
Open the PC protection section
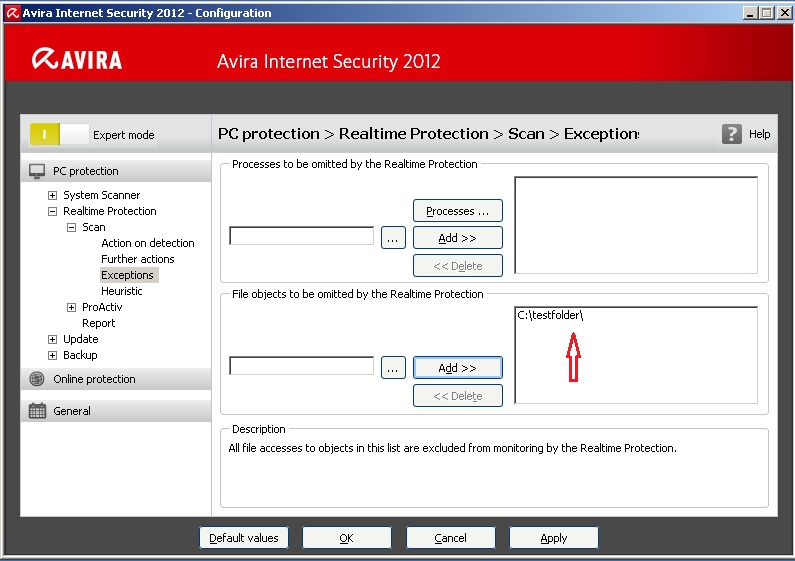coord(116,171)
